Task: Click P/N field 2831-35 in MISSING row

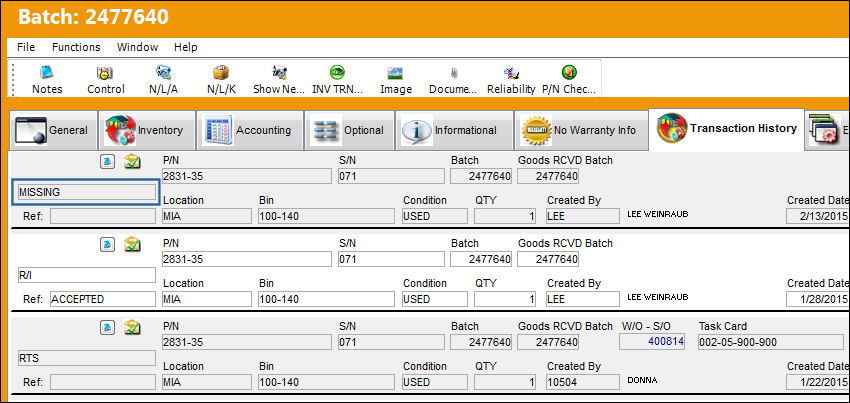Action: (247, 176)
